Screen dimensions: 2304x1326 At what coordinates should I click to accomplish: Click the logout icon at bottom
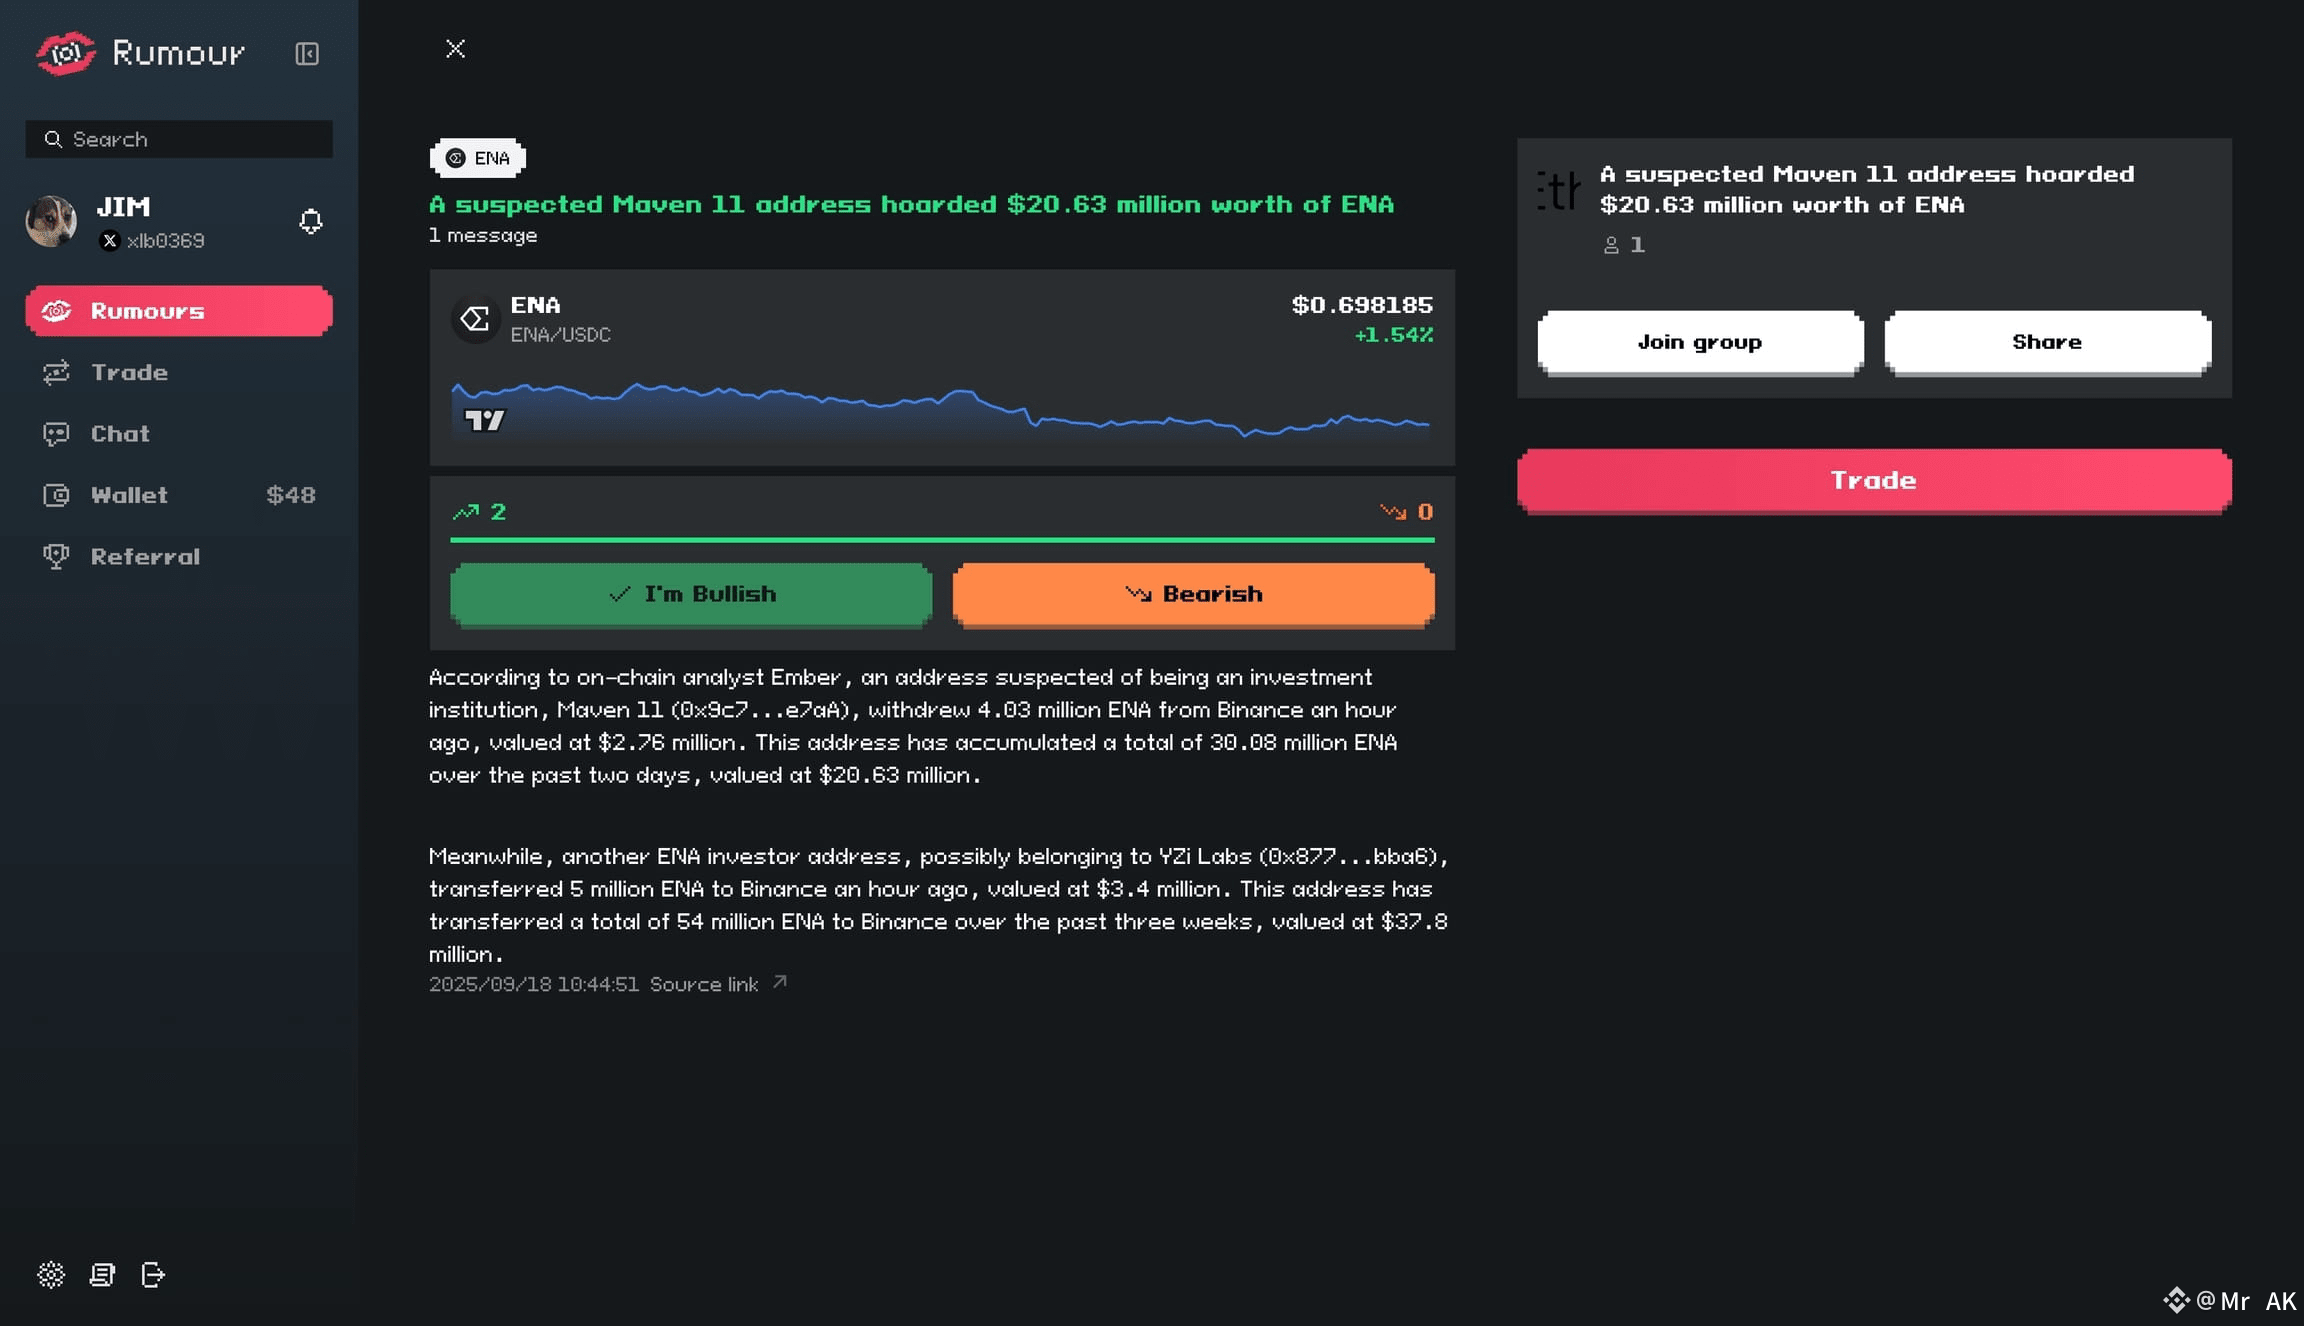click(153, 1274)
